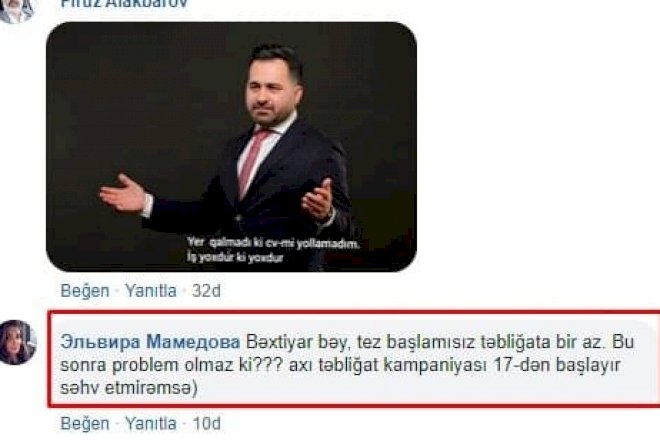Screen dimensions: 660x441
Task: Like the photo comment with Beğen
Action: point(85,291)
